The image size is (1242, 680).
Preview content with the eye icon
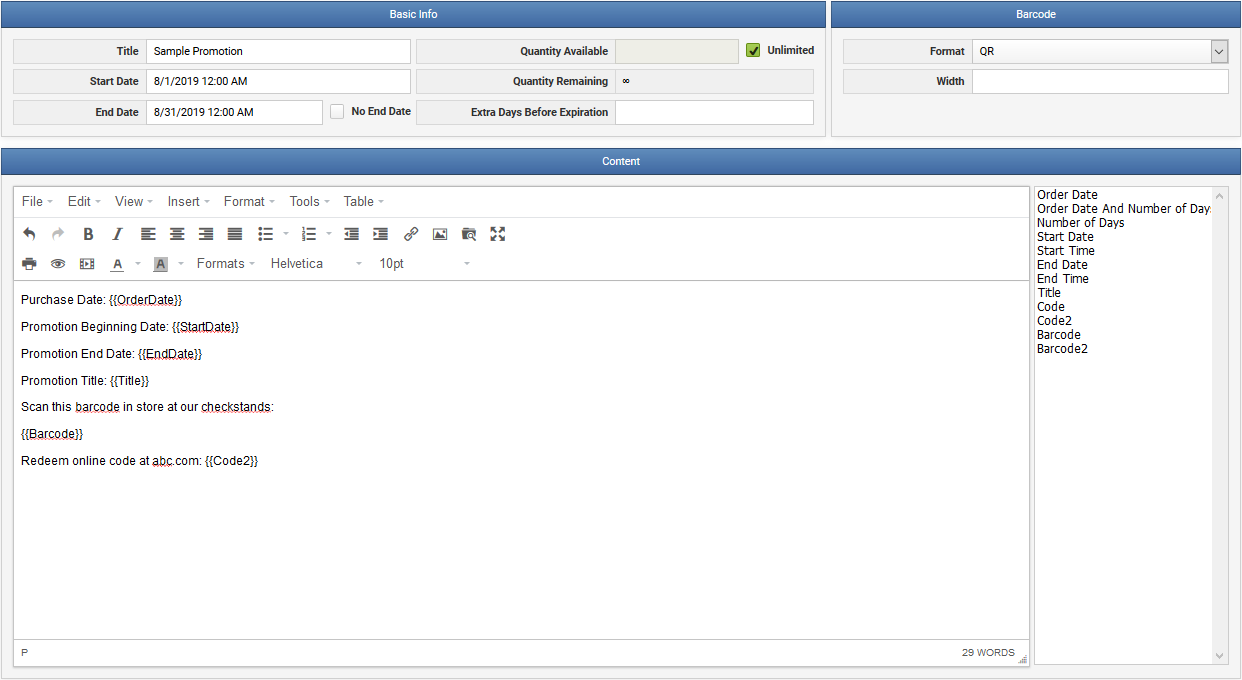(x=58, y=264)
